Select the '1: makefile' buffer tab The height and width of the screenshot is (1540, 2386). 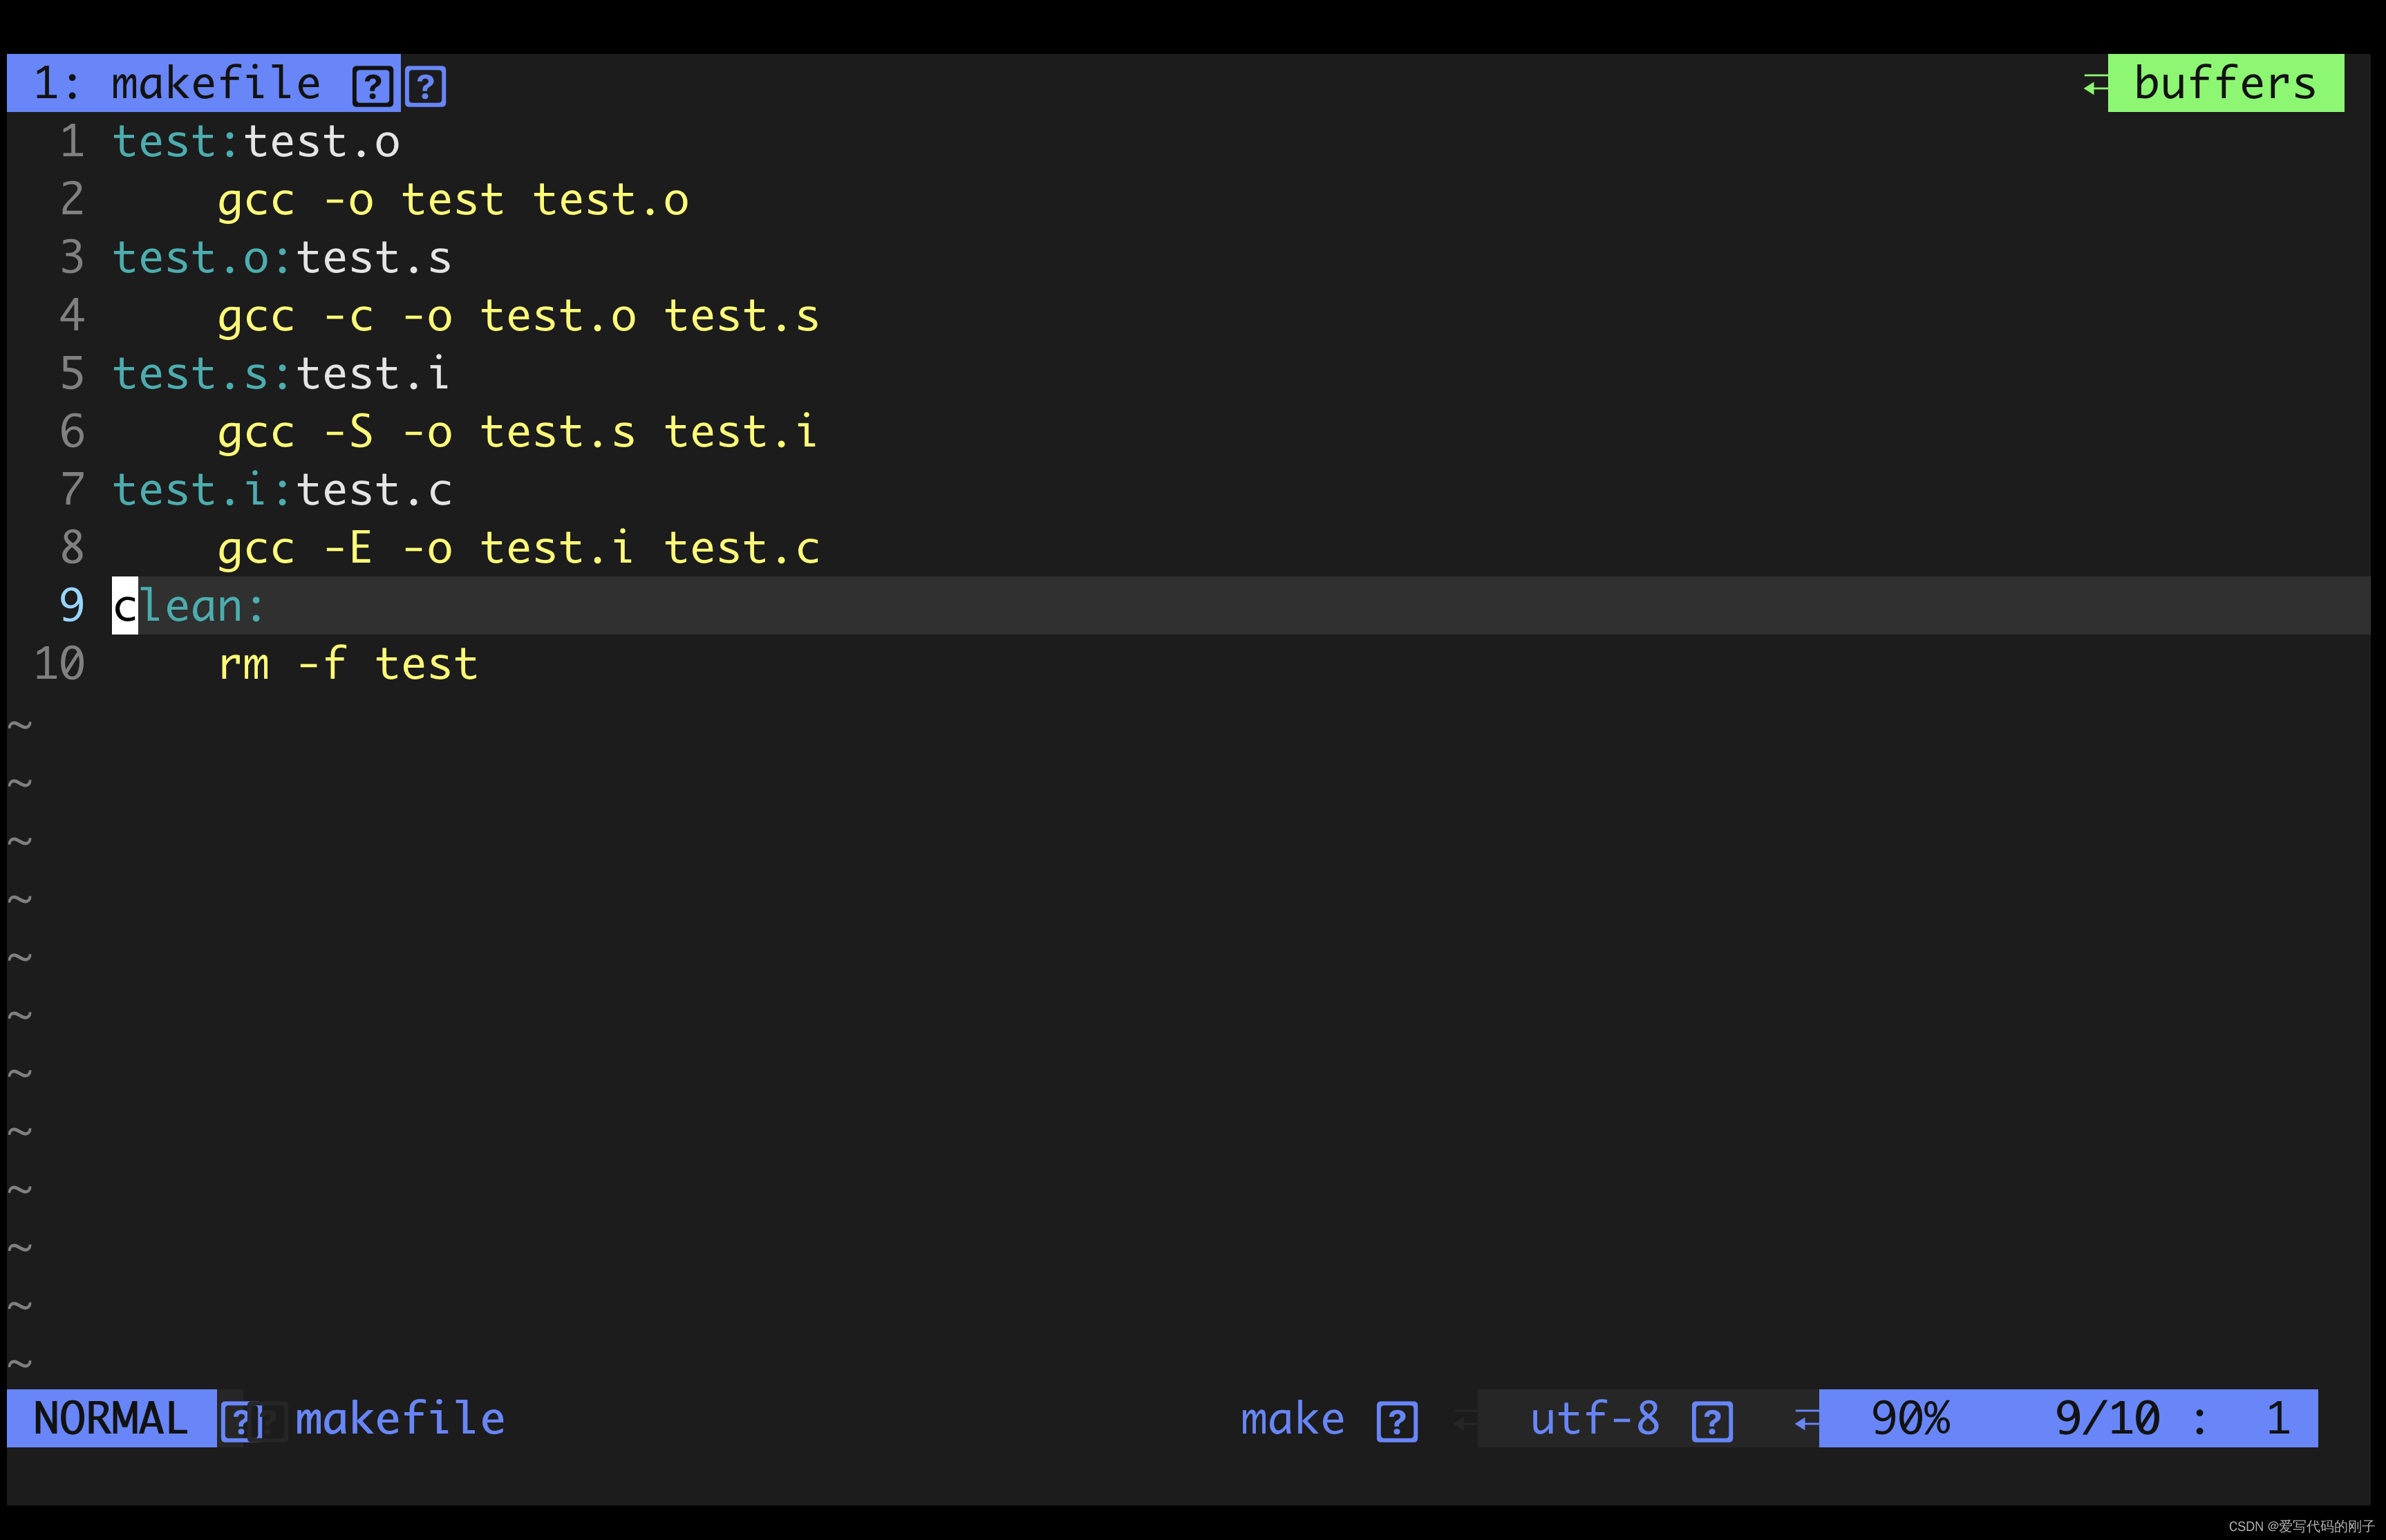click(203, 83)
